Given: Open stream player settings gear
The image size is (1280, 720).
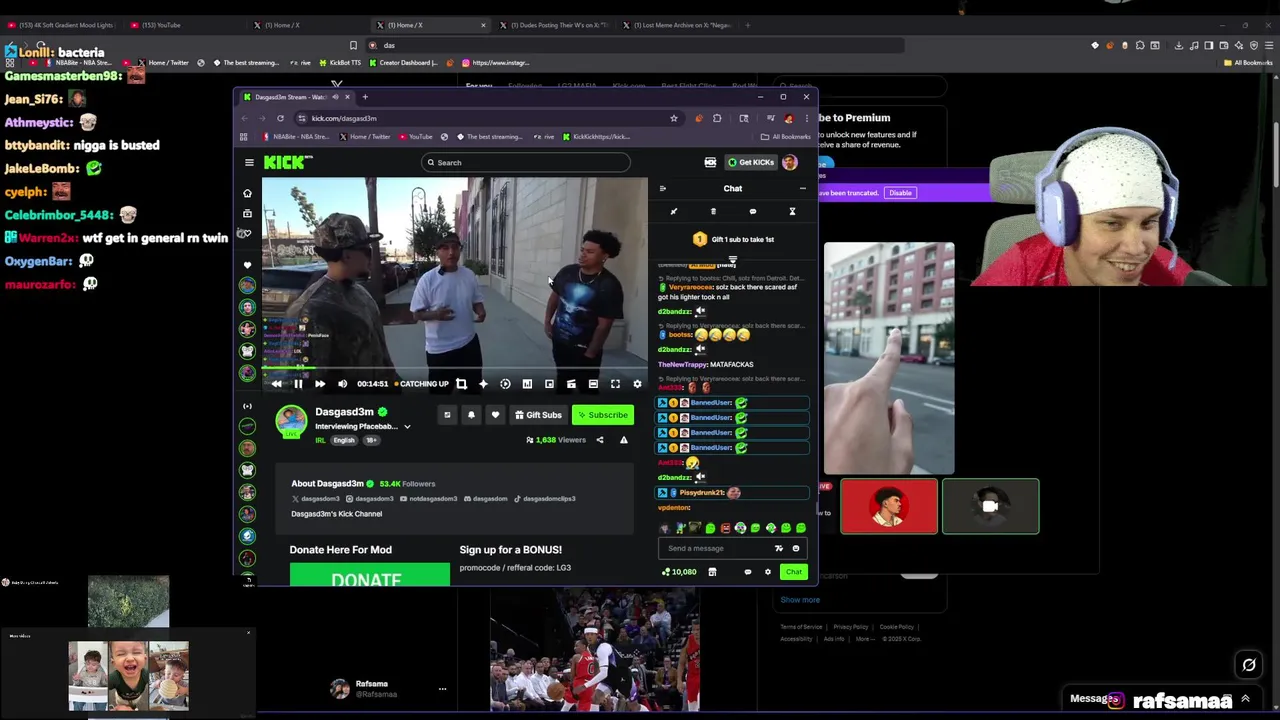Looking at the screenshot, I should (x=637, y=384).
